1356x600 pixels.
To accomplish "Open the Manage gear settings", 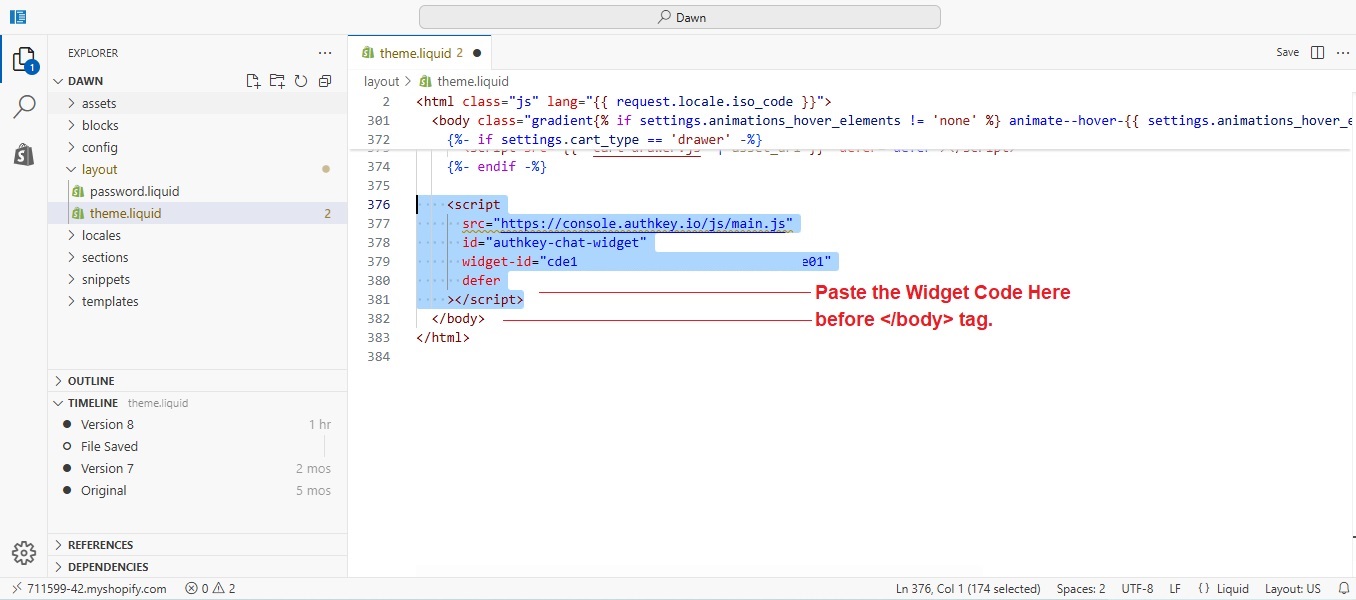I will 24,553.
